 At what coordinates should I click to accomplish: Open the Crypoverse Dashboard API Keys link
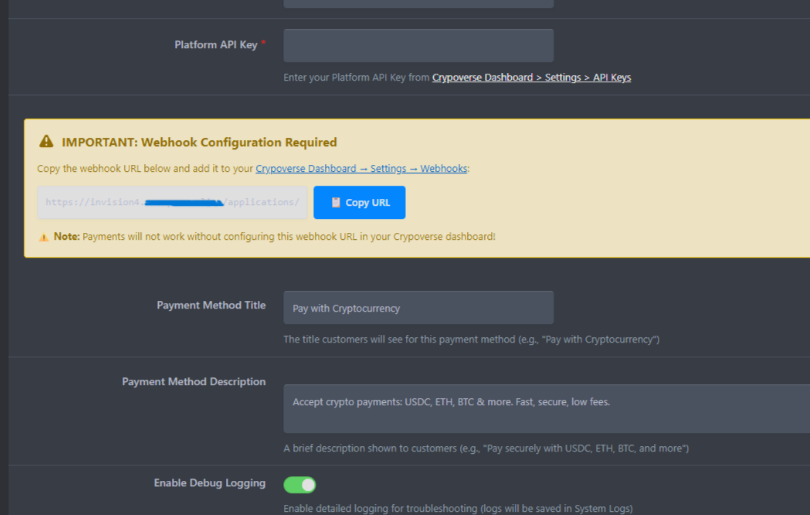[x=531, y=77]
